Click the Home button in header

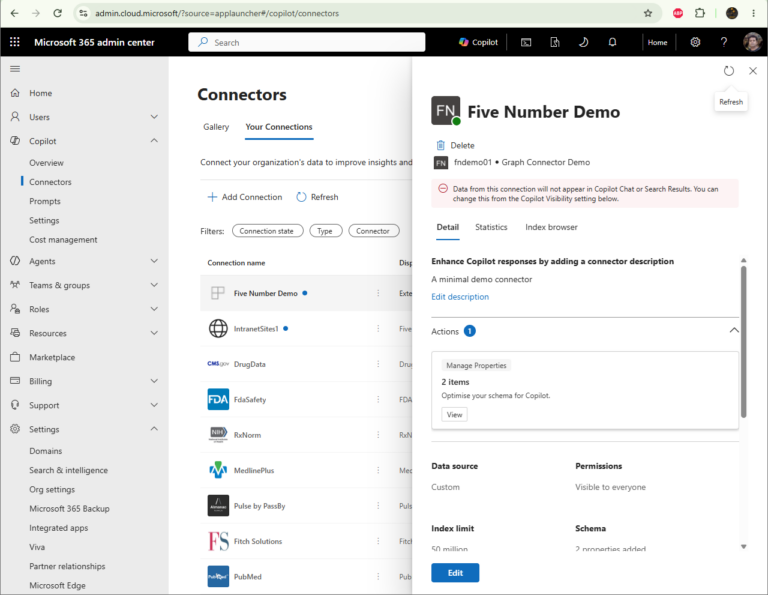pos(657,43)
